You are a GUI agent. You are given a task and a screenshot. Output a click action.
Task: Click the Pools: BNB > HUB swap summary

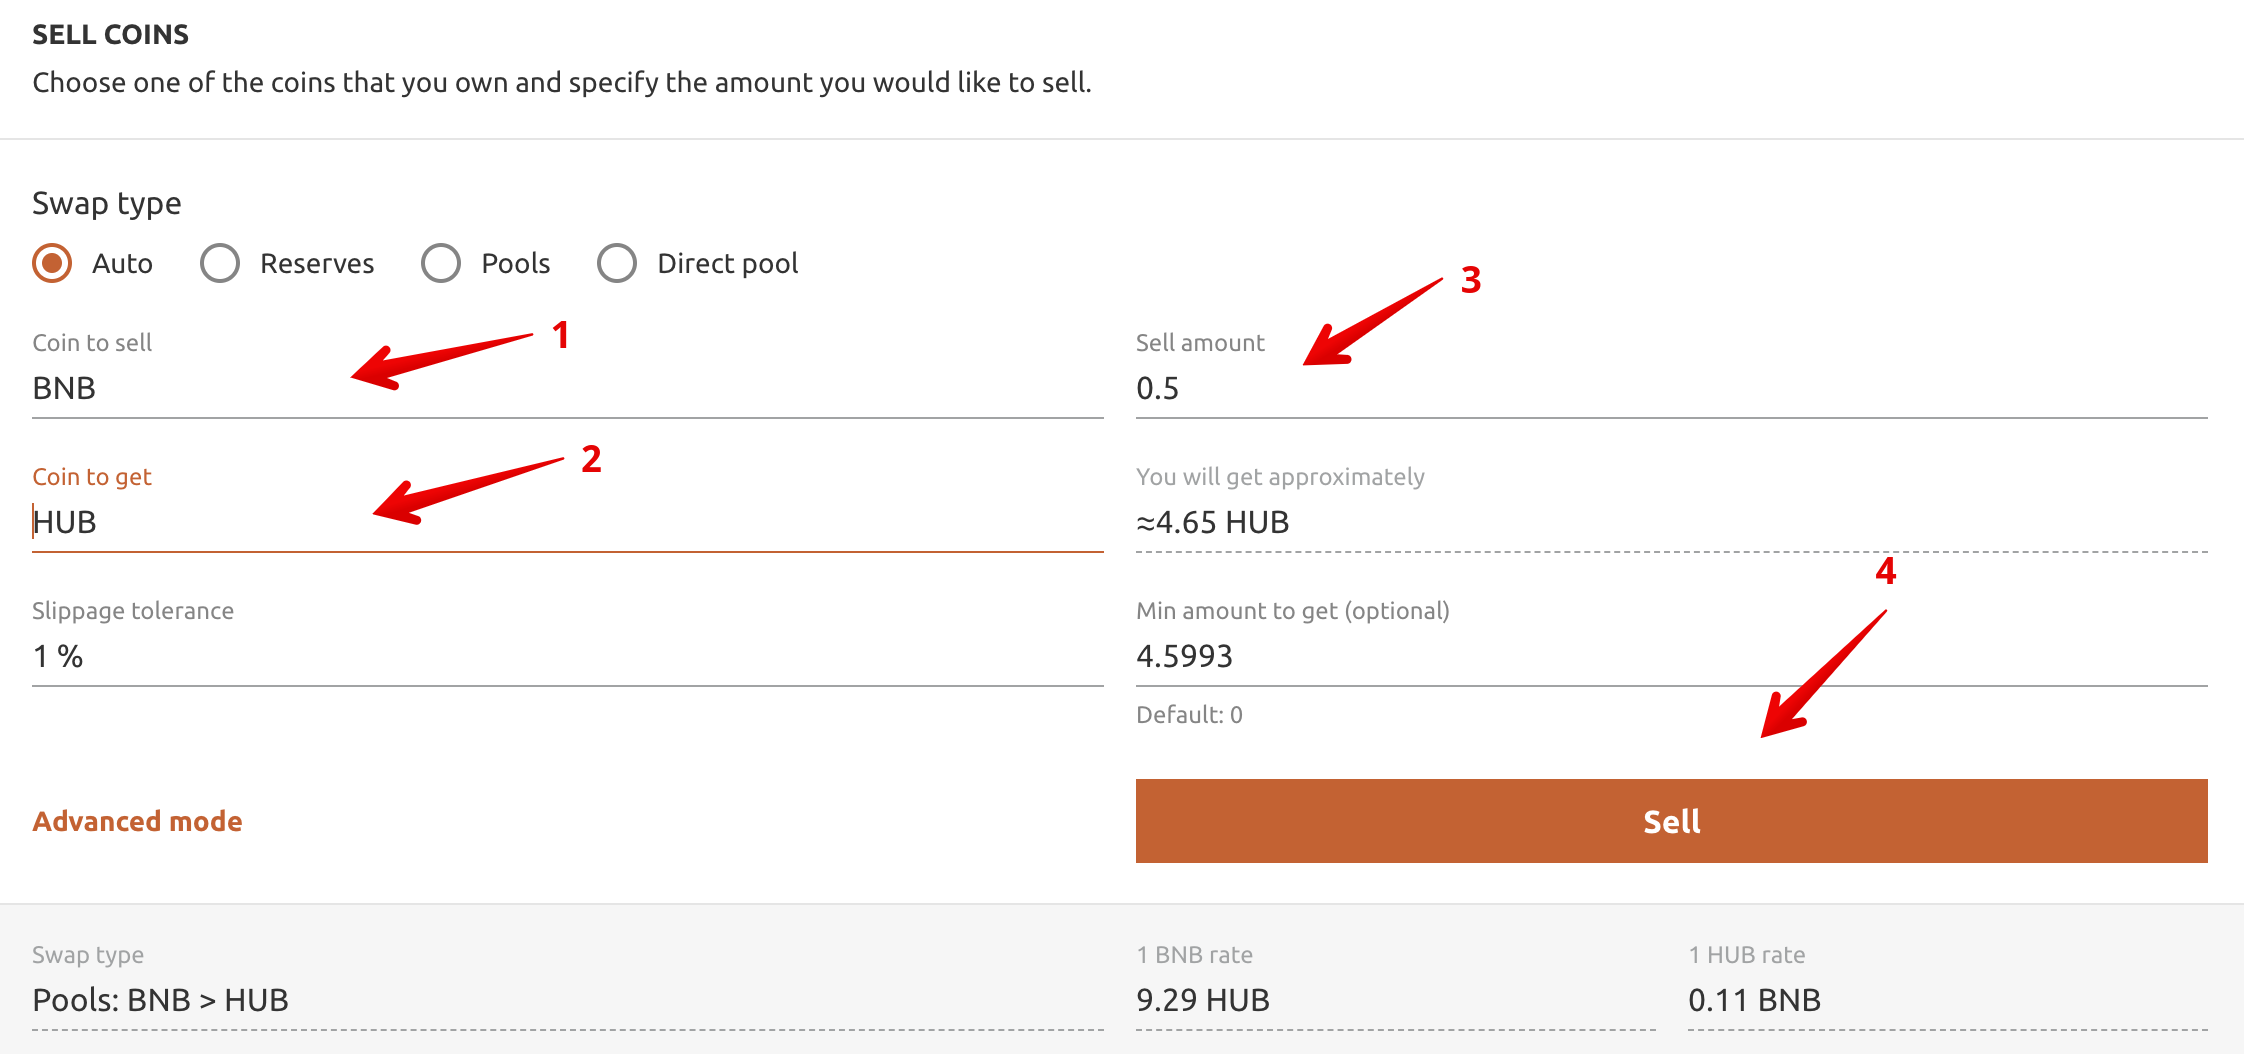[161, 1000]
